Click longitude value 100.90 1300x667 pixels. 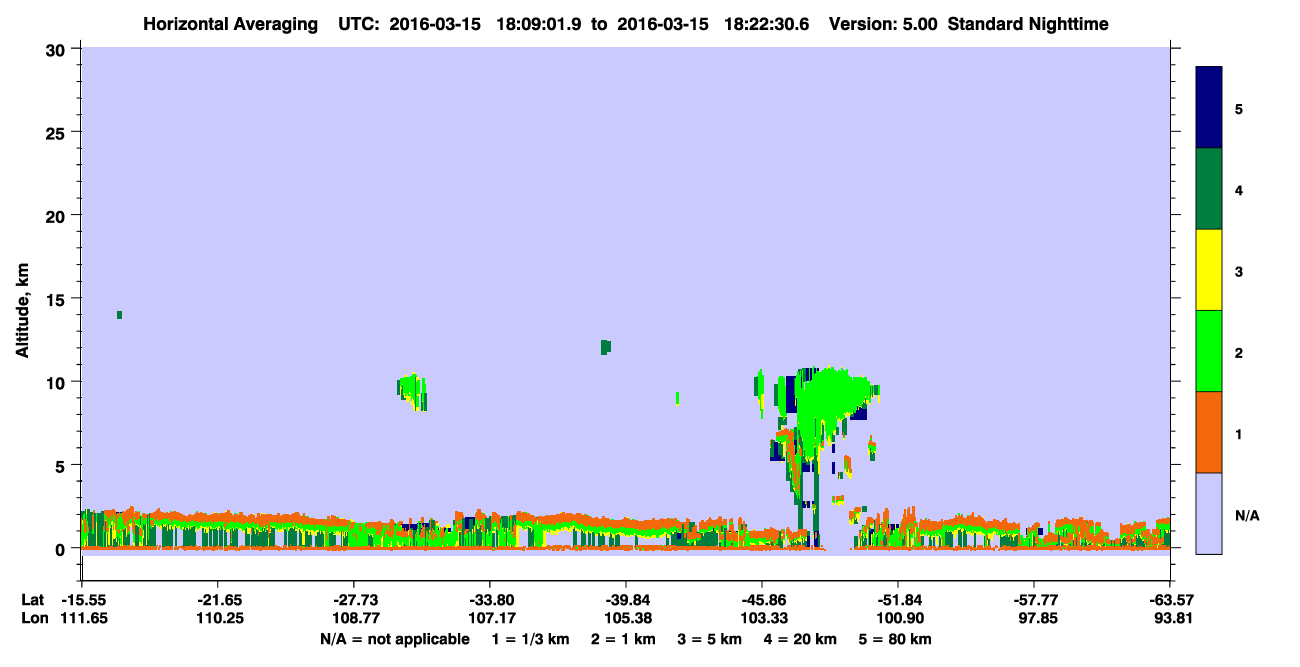coord(898,618)
